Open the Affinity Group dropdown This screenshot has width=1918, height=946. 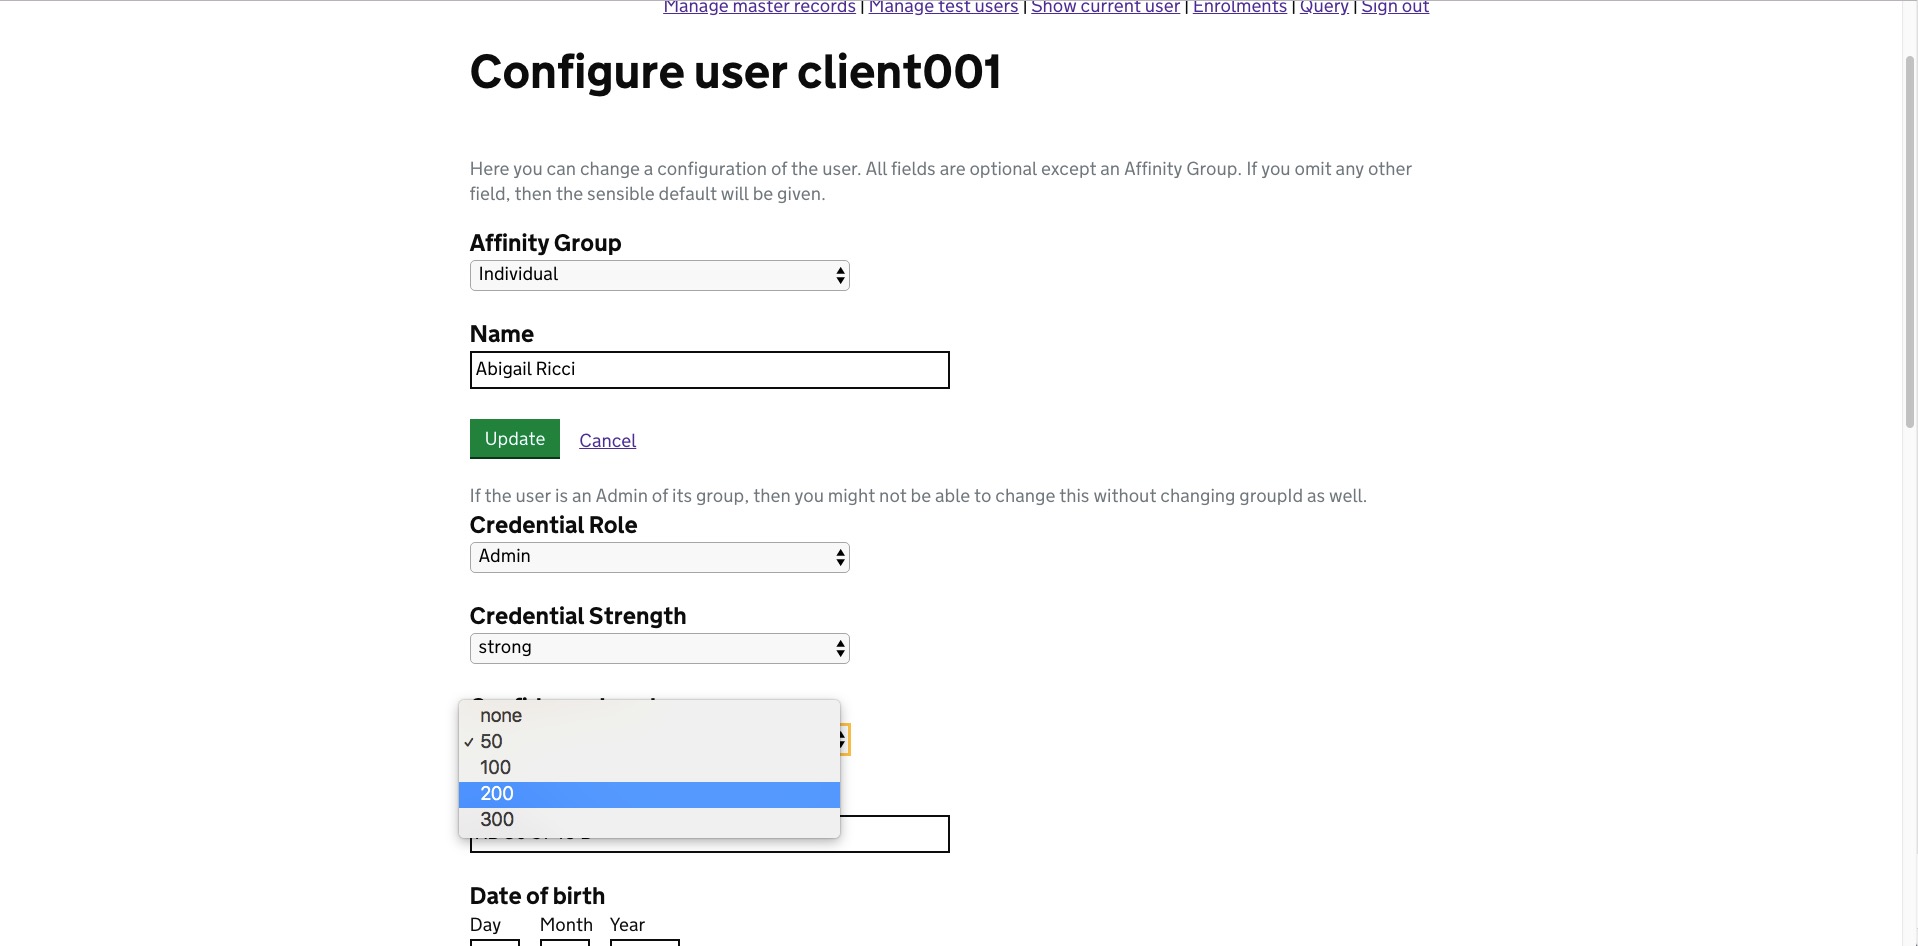(659, 275)
